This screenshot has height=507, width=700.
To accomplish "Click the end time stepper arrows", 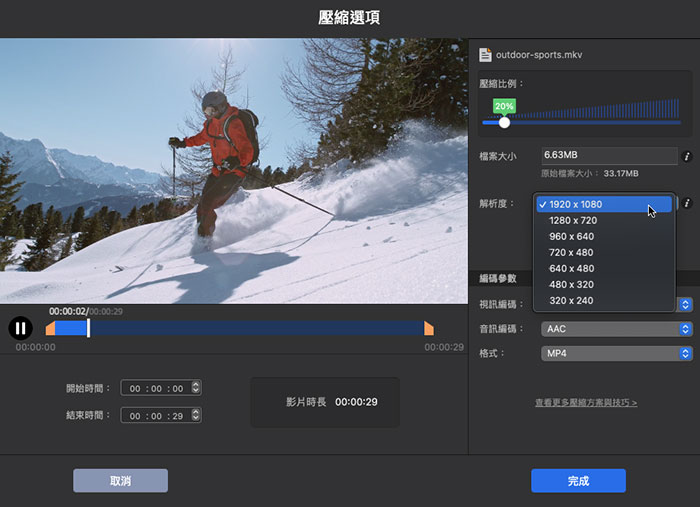I will click(196, 415).
